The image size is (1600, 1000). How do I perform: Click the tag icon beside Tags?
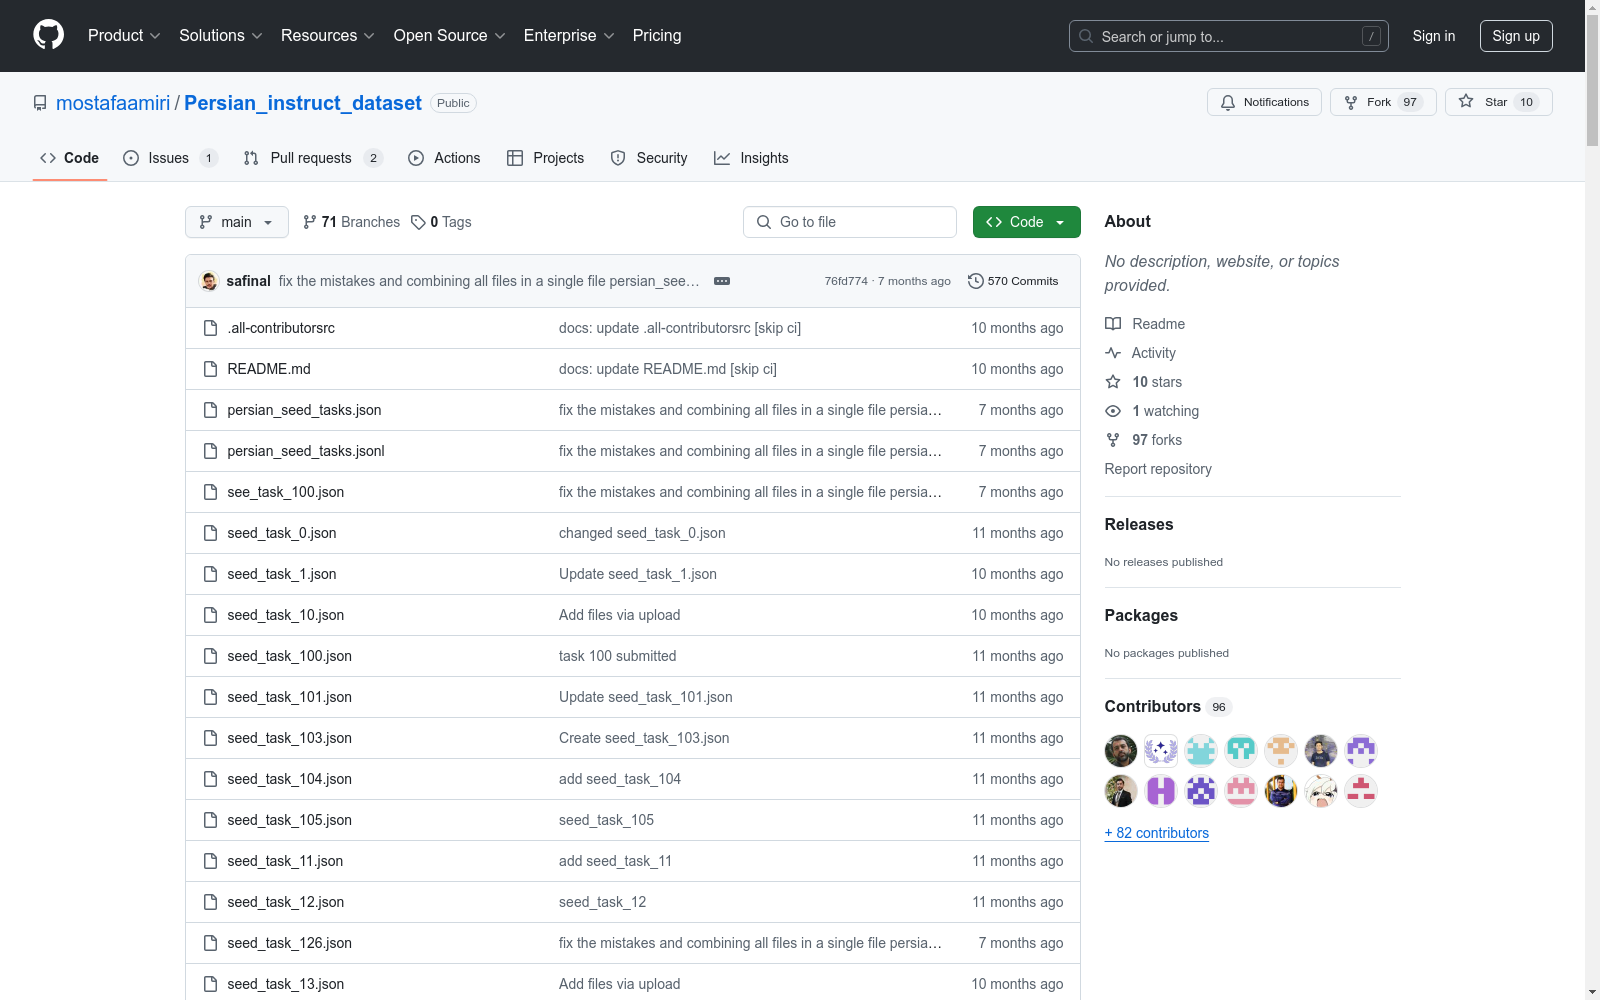tap(418, 222)
